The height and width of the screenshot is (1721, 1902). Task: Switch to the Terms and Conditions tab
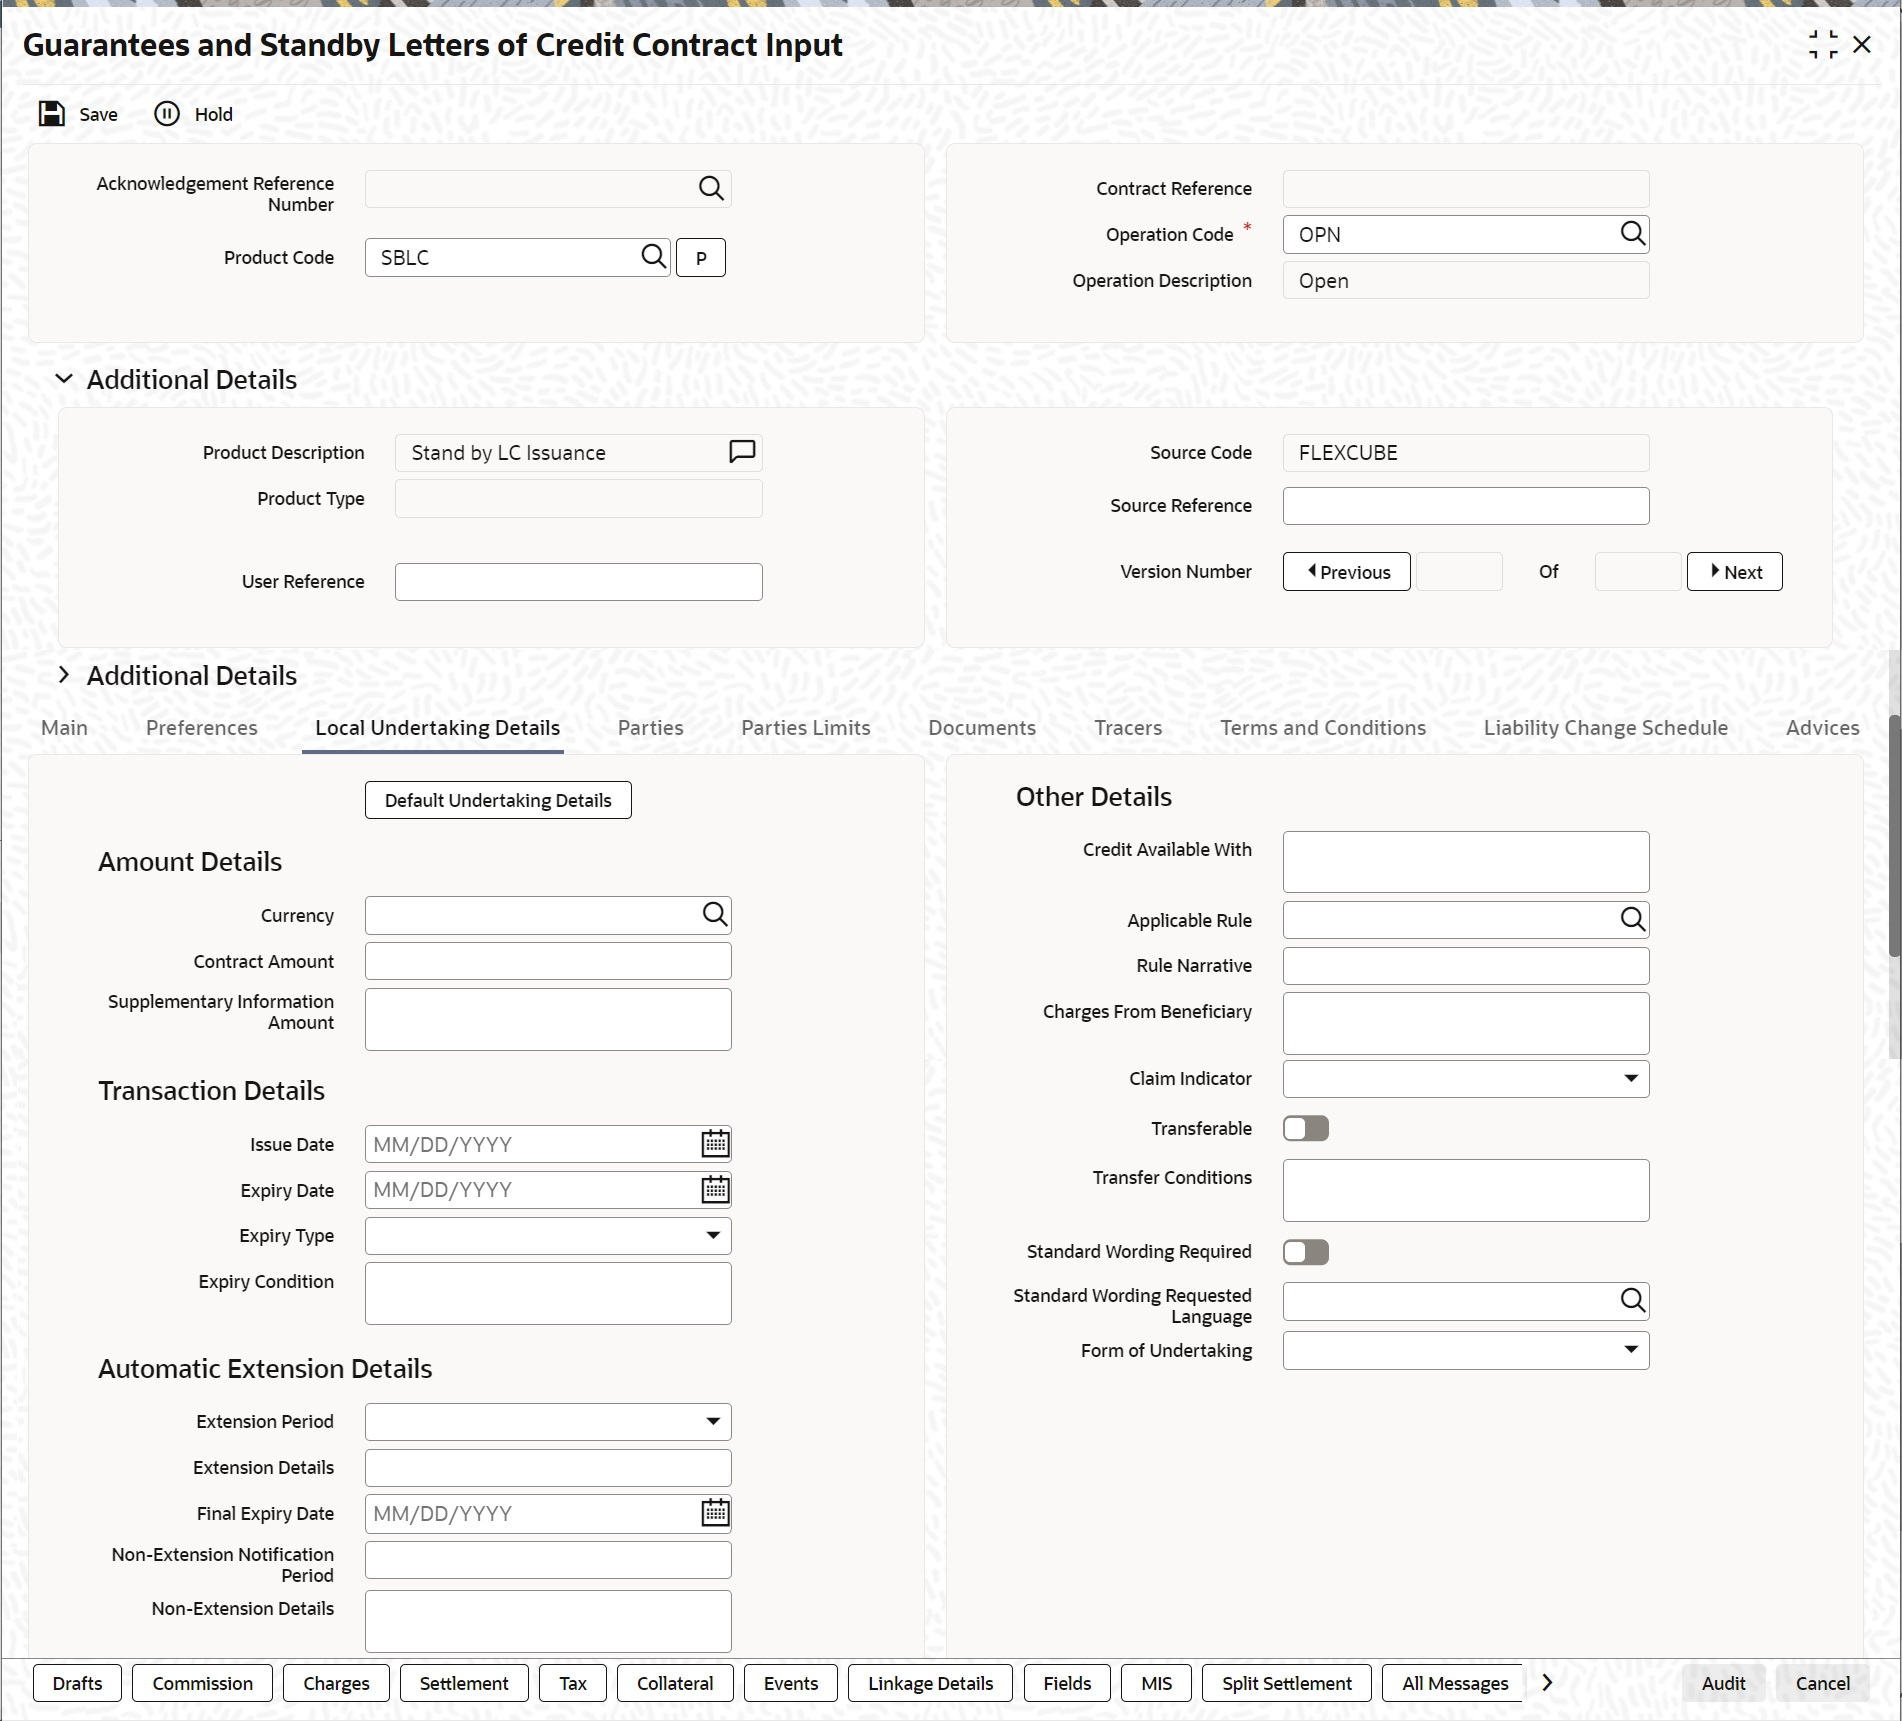coord(1323,728)
